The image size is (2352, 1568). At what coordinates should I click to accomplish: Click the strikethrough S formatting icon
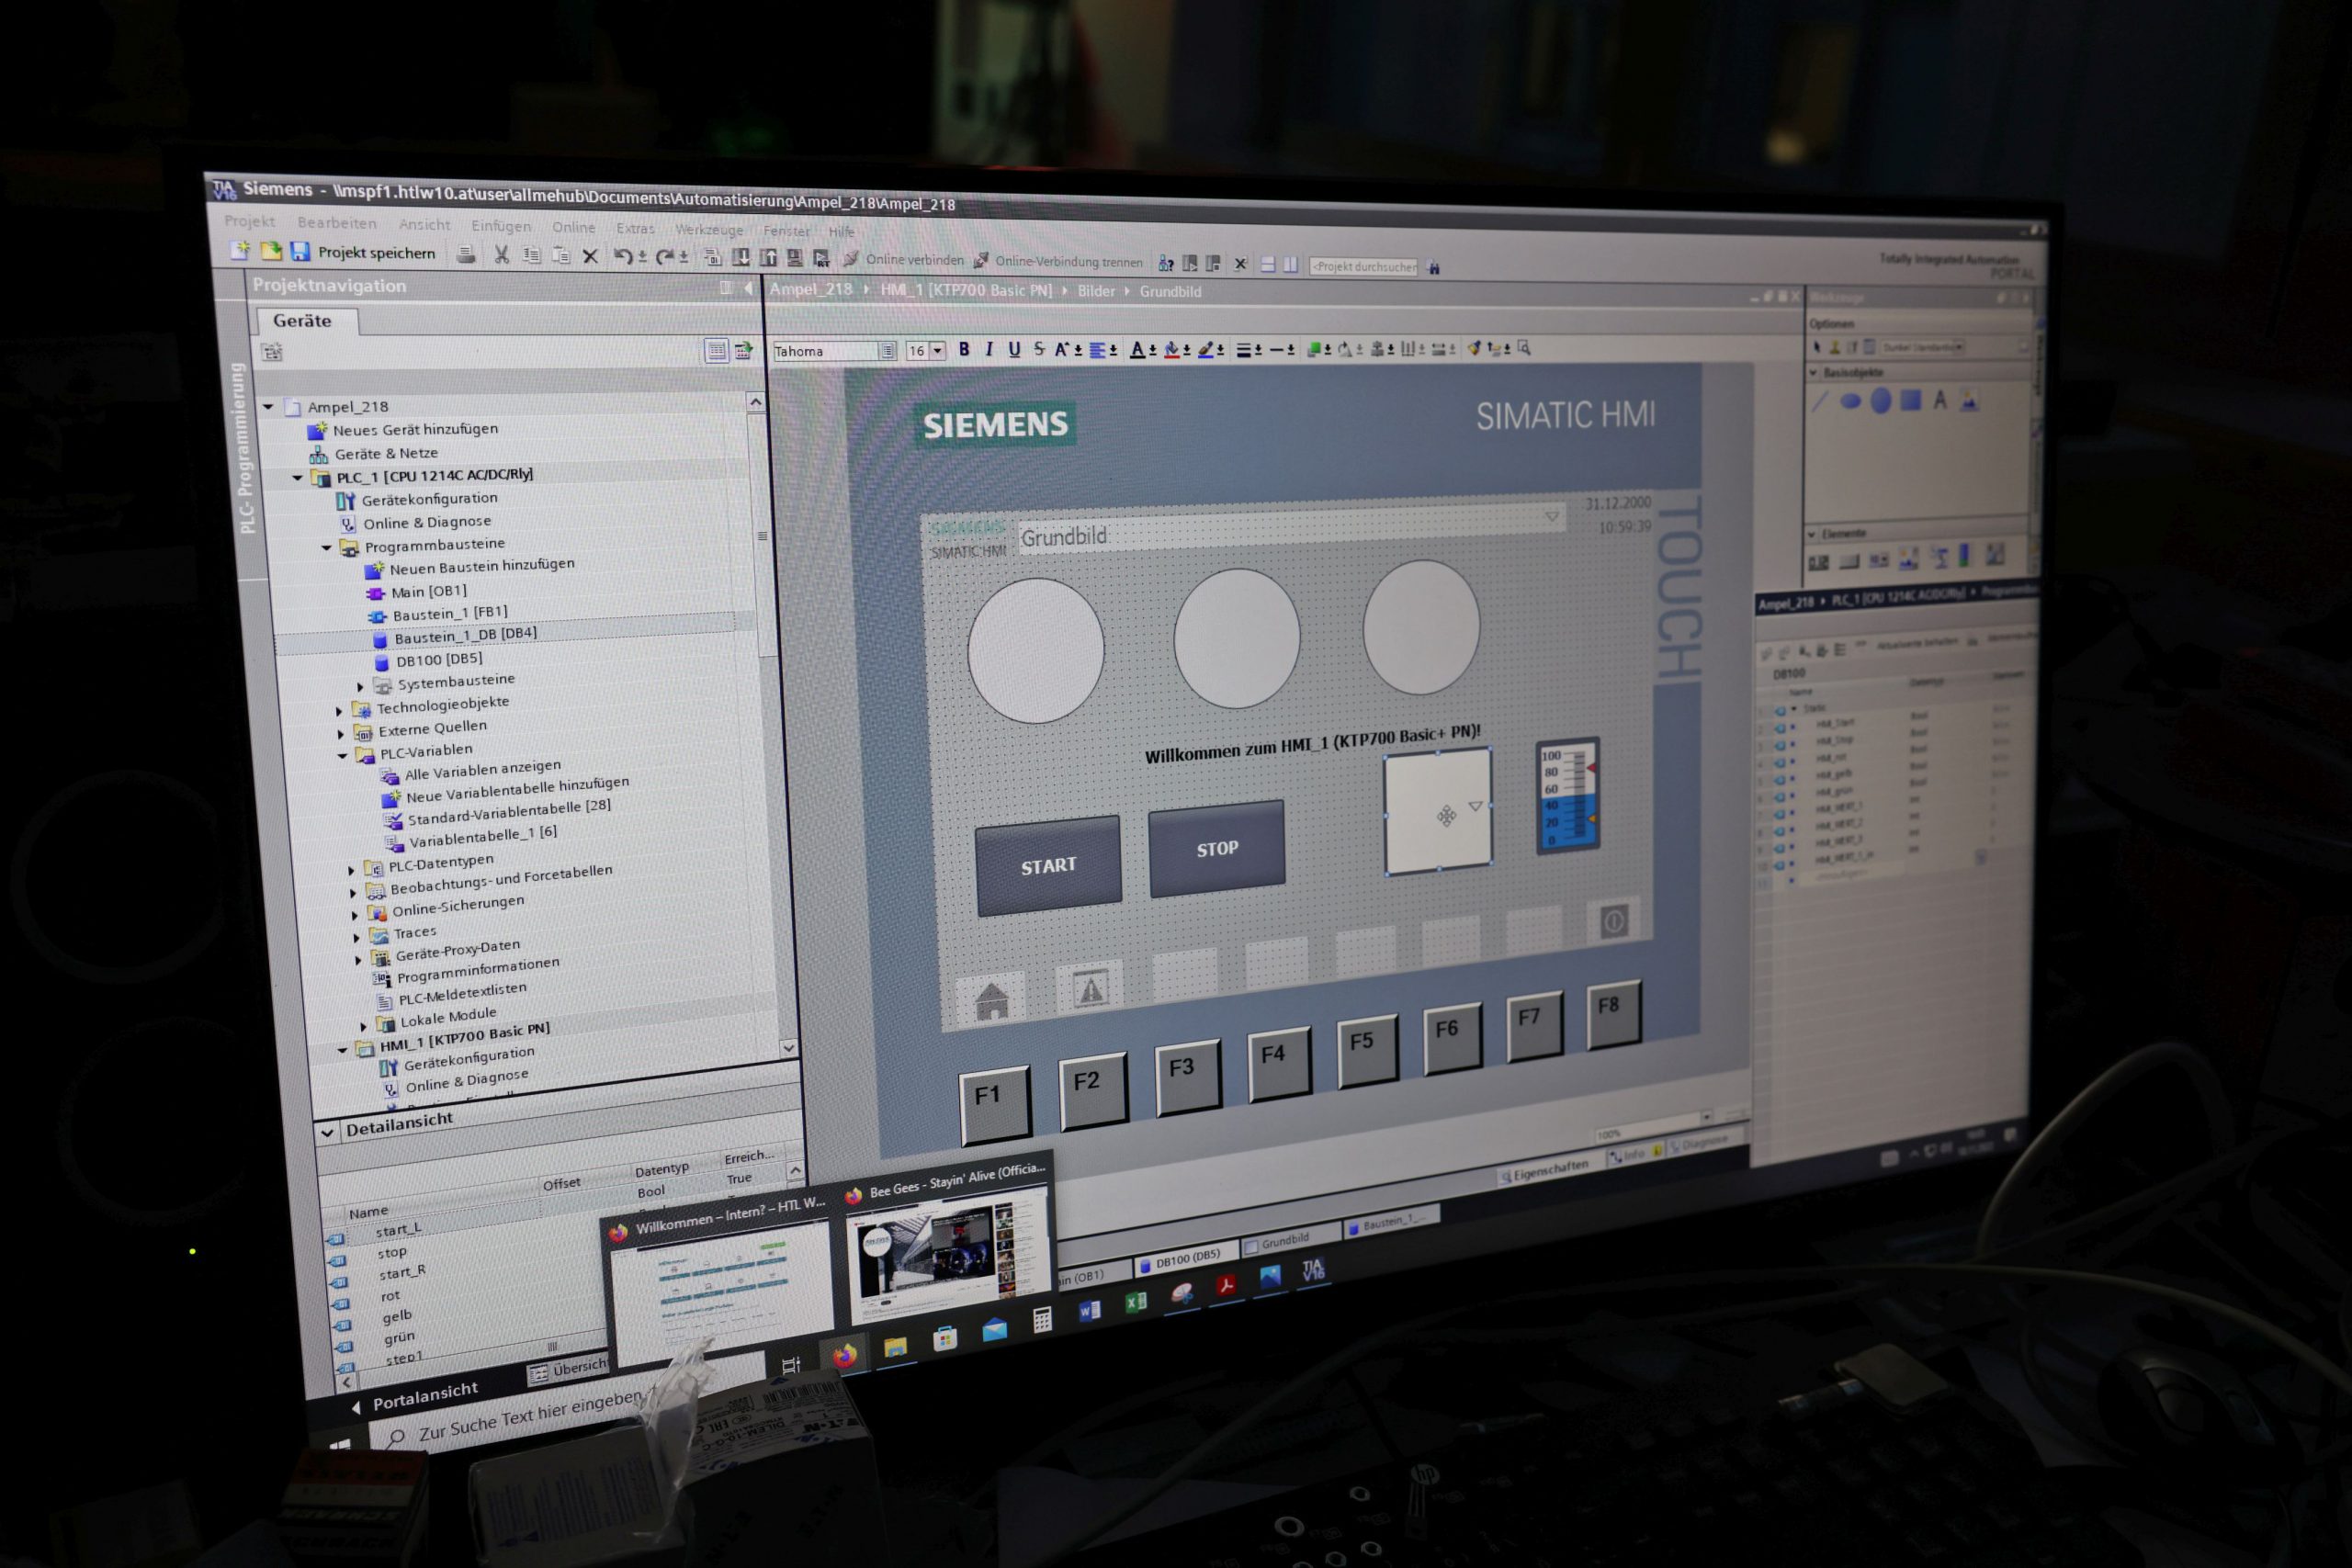point(1039,349)
